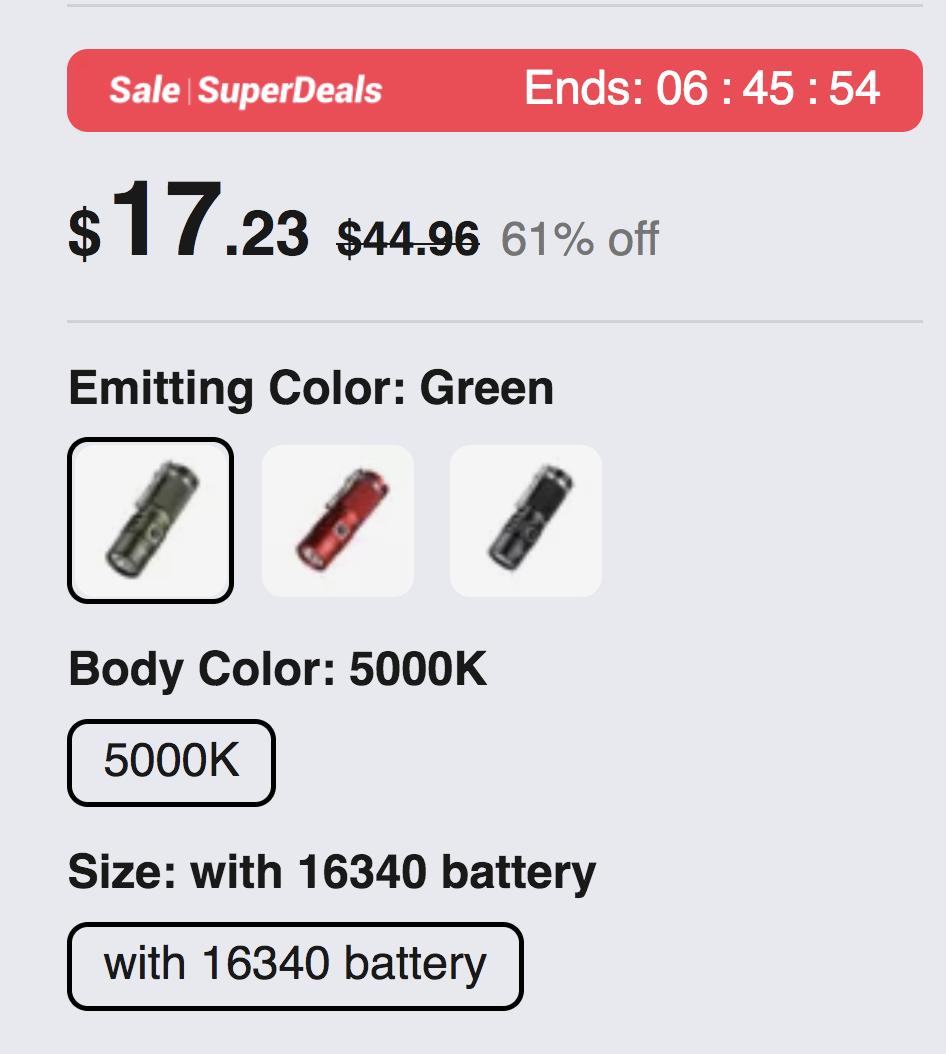The height and width of the screenshot is (1054, 946).
Task: Click the Ends countdown timer
Action: click(x=702, y=88)
